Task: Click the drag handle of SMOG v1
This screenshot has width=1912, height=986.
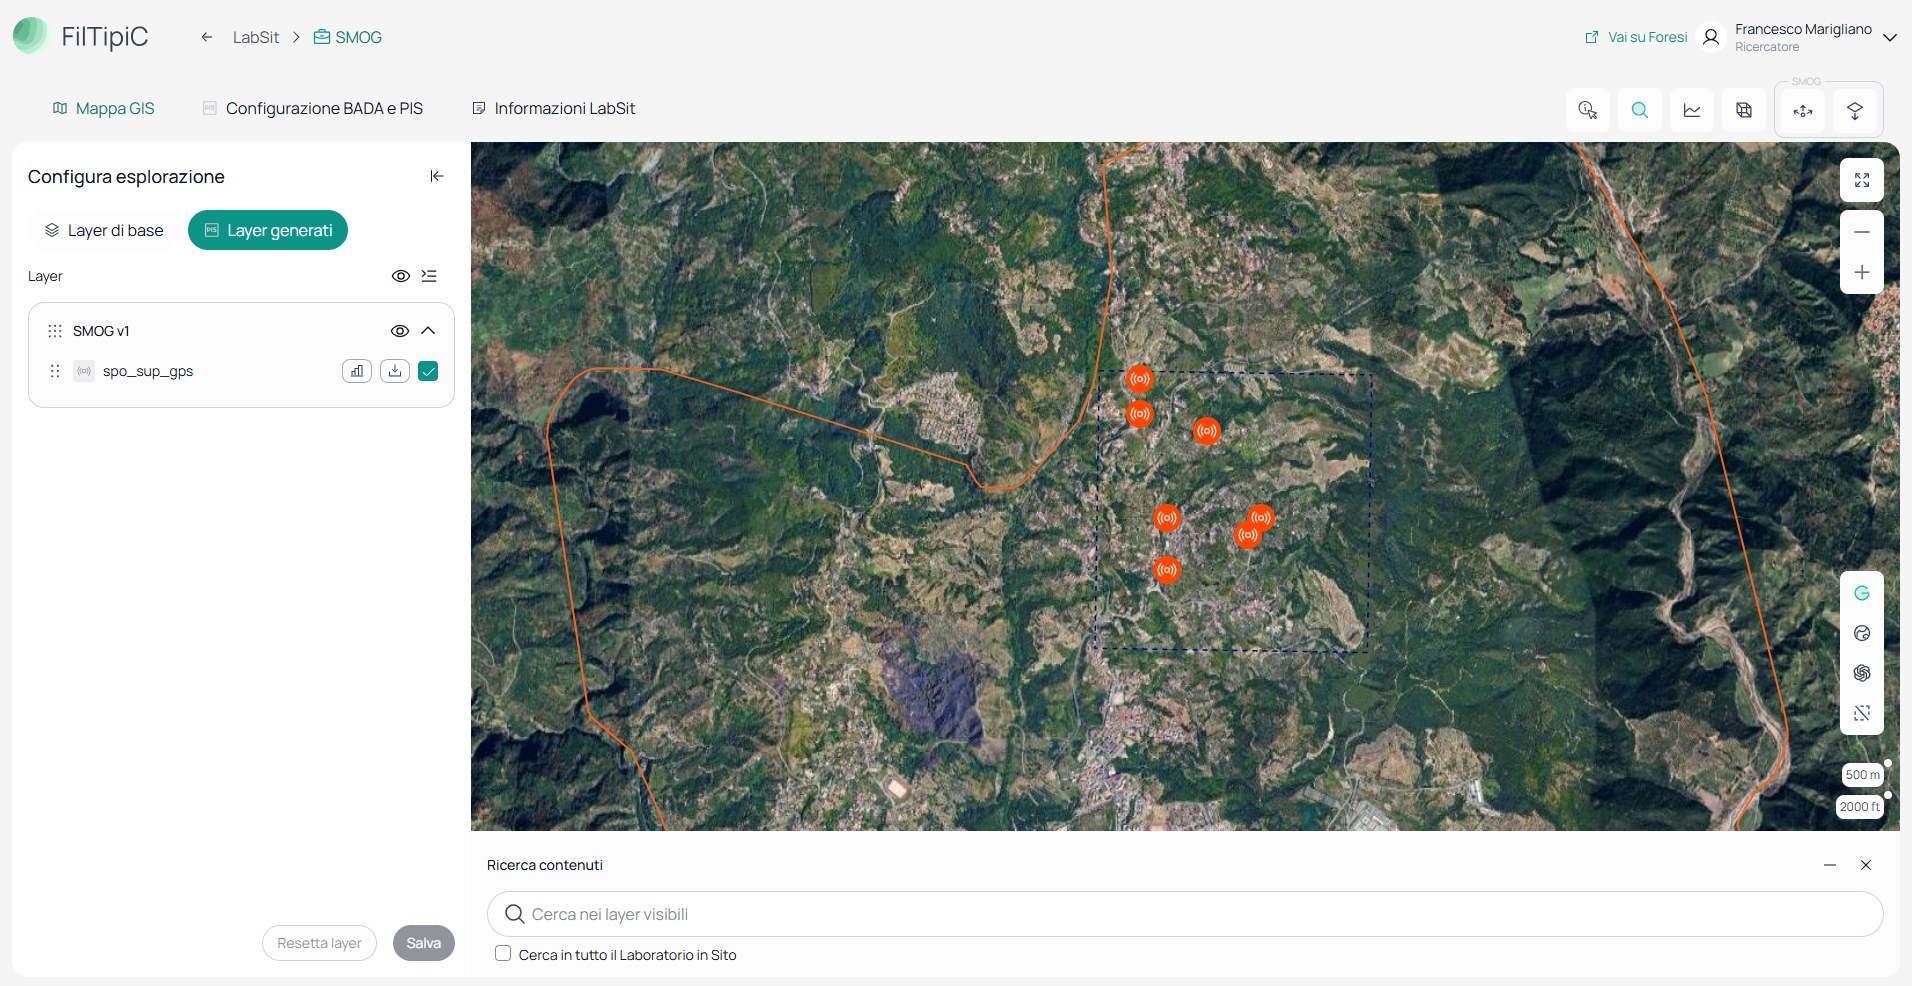Action: 55,331
